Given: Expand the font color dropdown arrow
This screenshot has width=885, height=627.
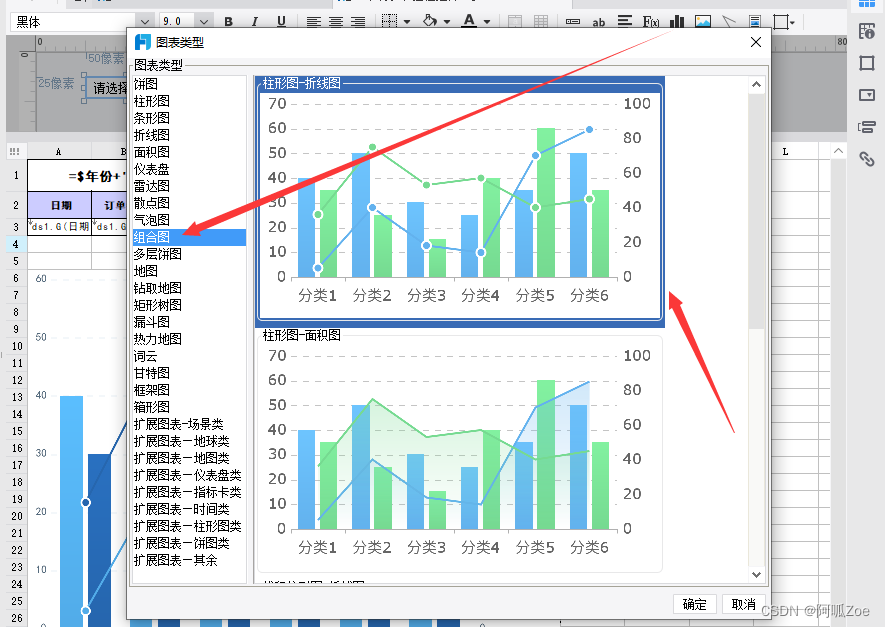Looking at the screenshot, I should [x=487, y=23].
